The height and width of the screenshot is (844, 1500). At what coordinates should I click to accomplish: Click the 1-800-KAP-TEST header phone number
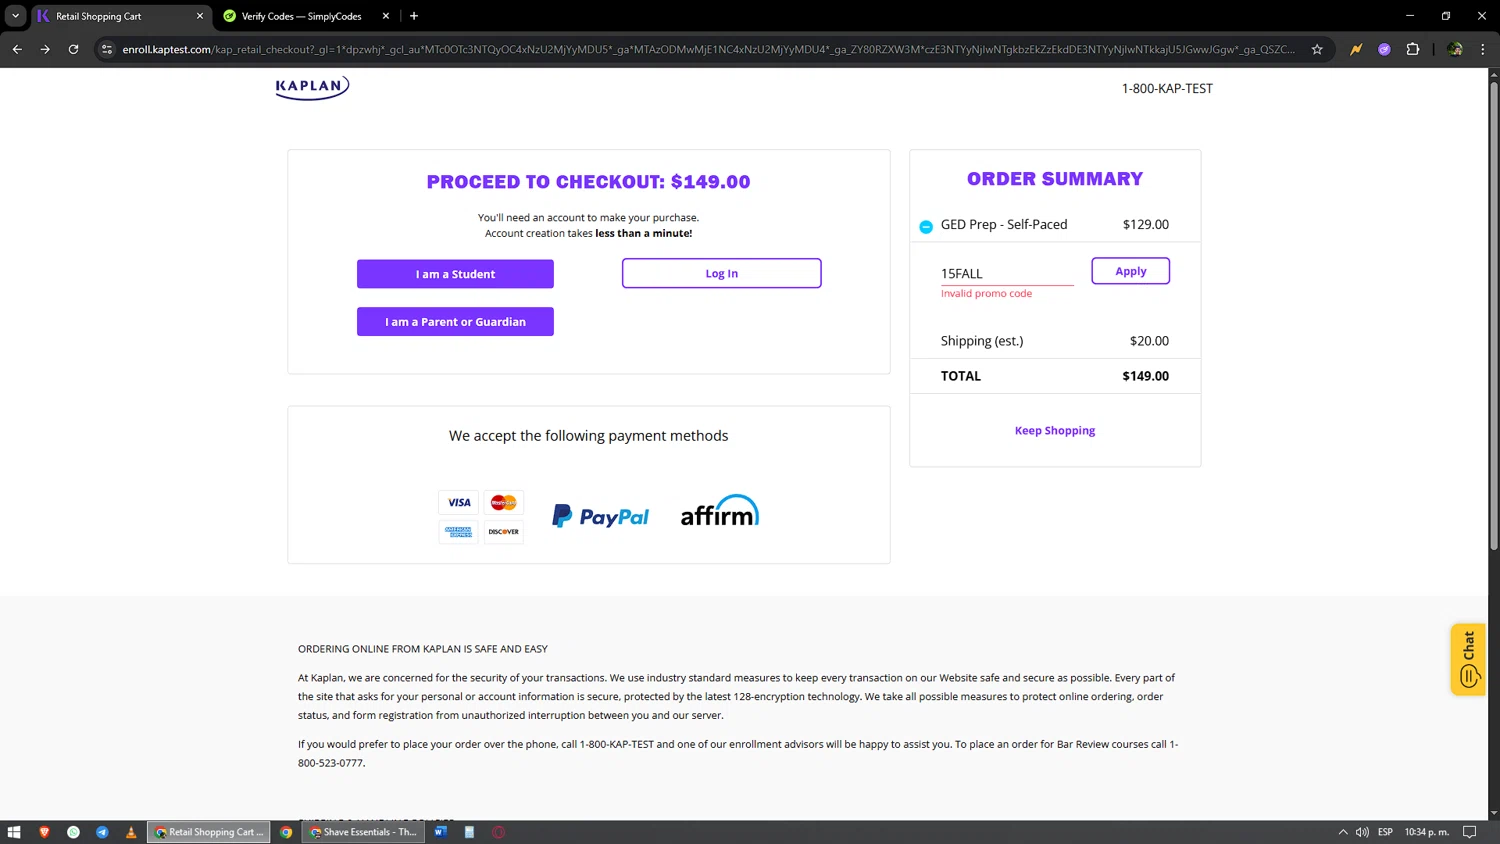[x=1167, y=88]
